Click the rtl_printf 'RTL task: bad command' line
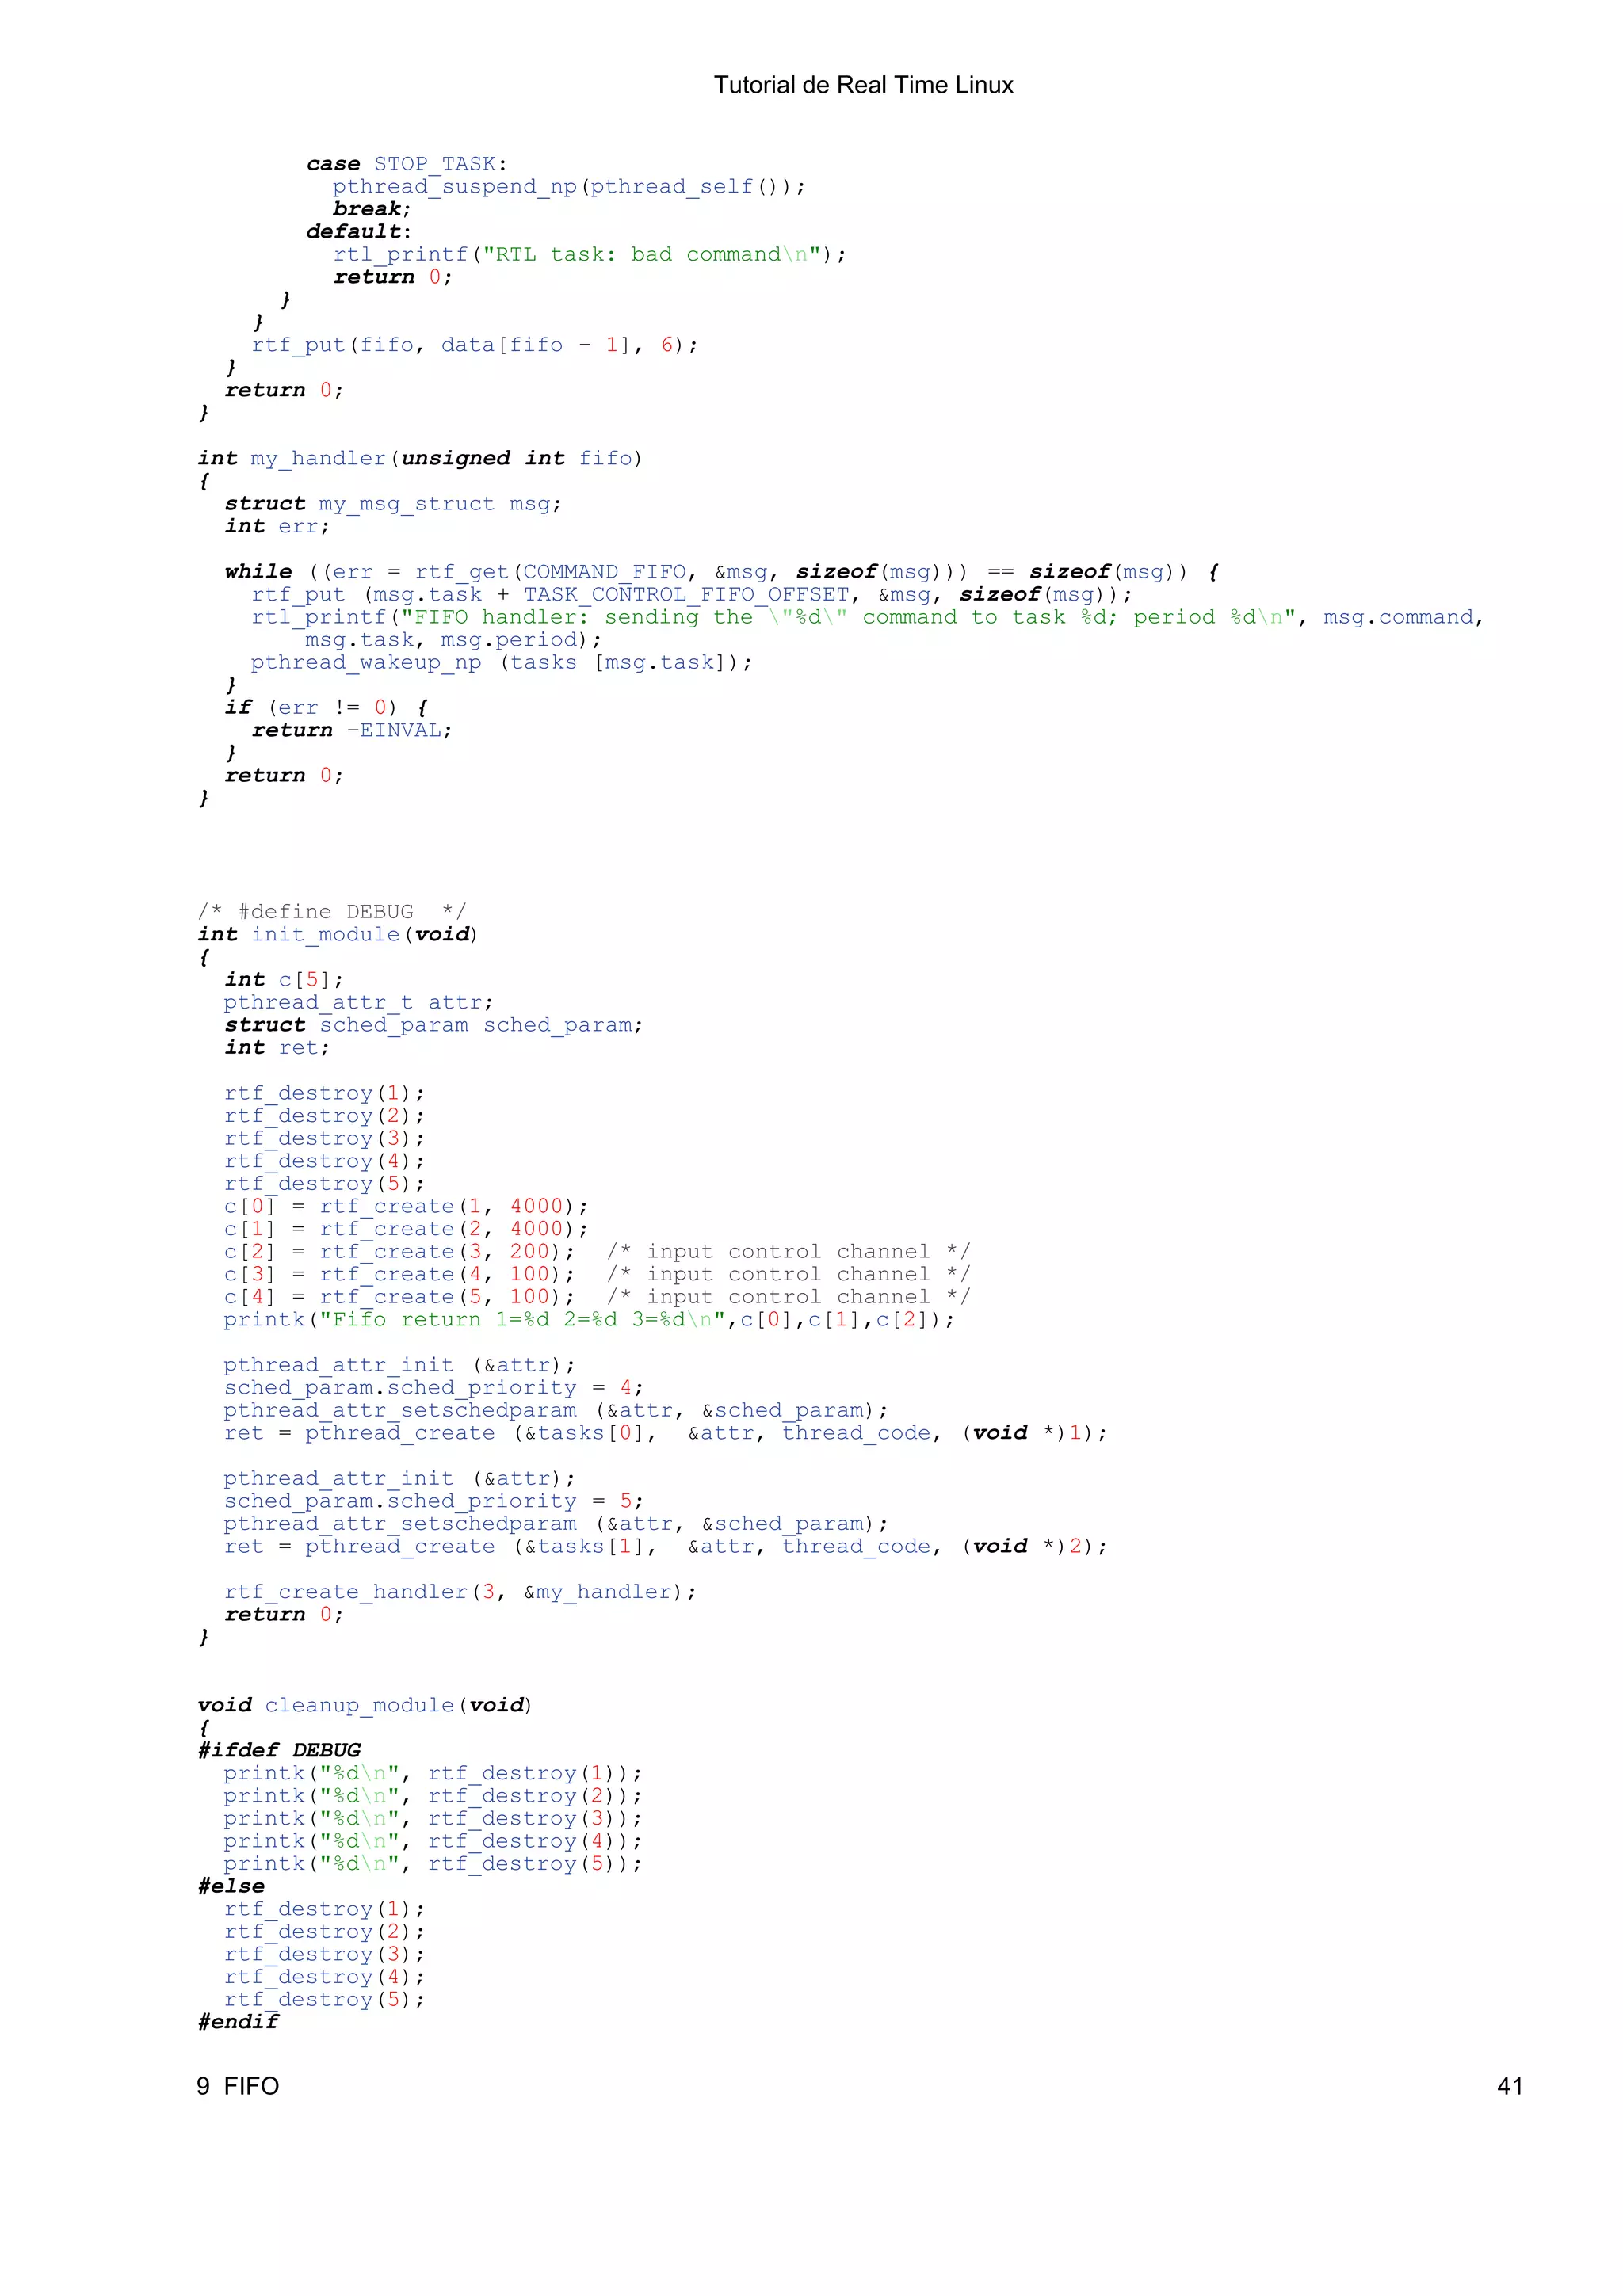 tap(590, 255)
